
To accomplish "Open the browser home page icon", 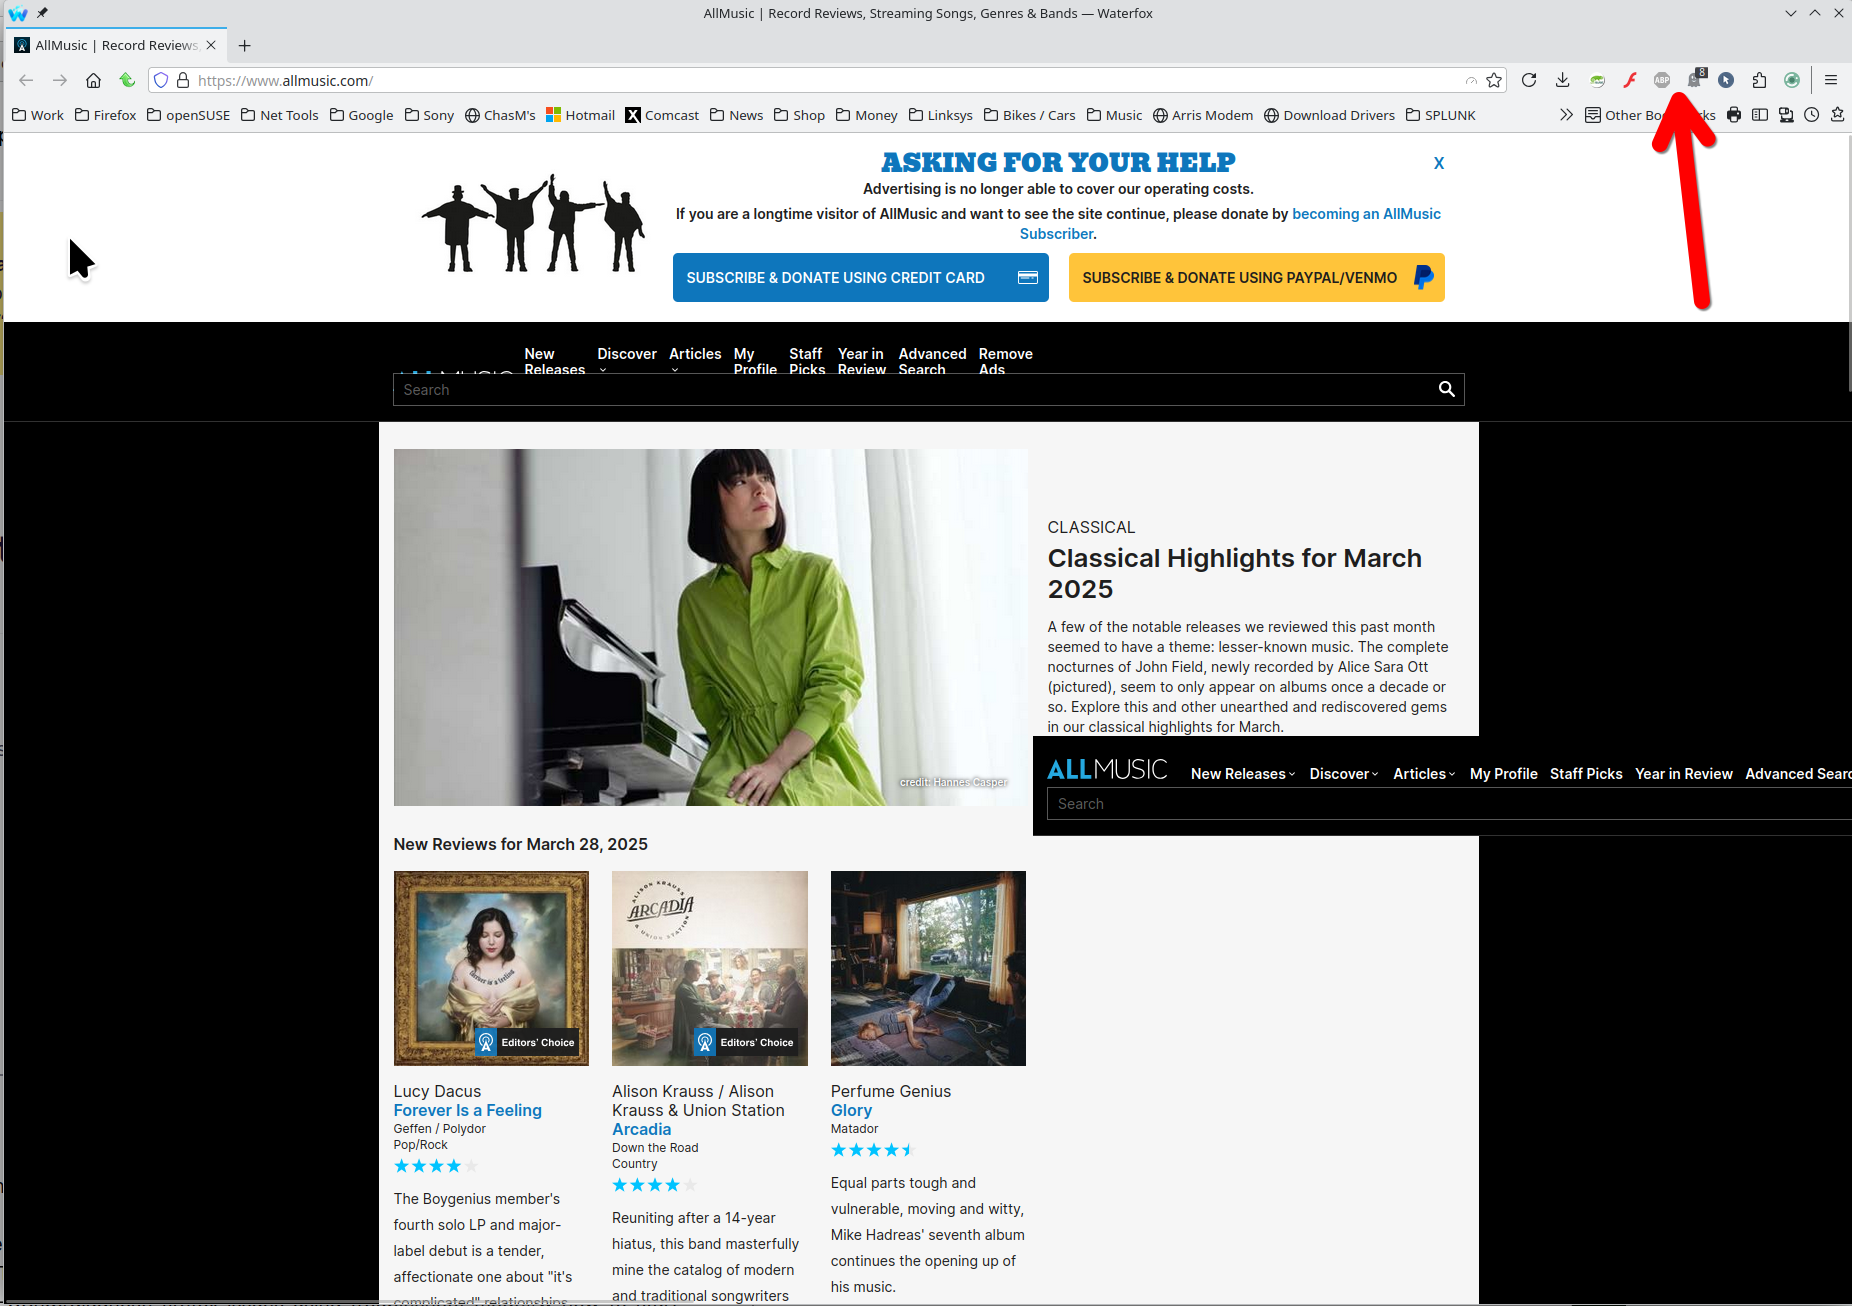I will click(x=93, y=80).
